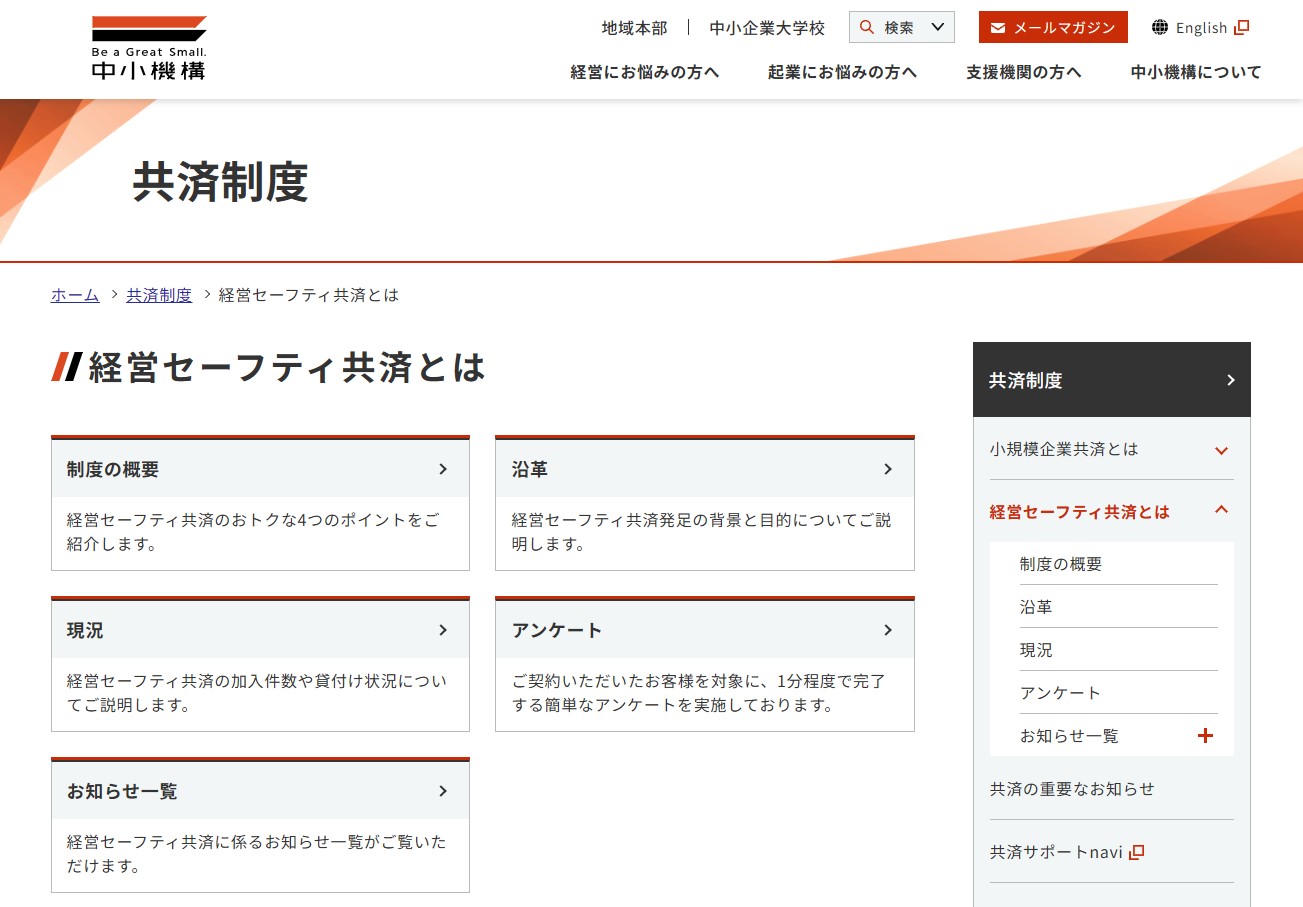Expand the 小規模企業共済とは sidebar section
Viewport: 1303px width, 907px height.
1220,450
